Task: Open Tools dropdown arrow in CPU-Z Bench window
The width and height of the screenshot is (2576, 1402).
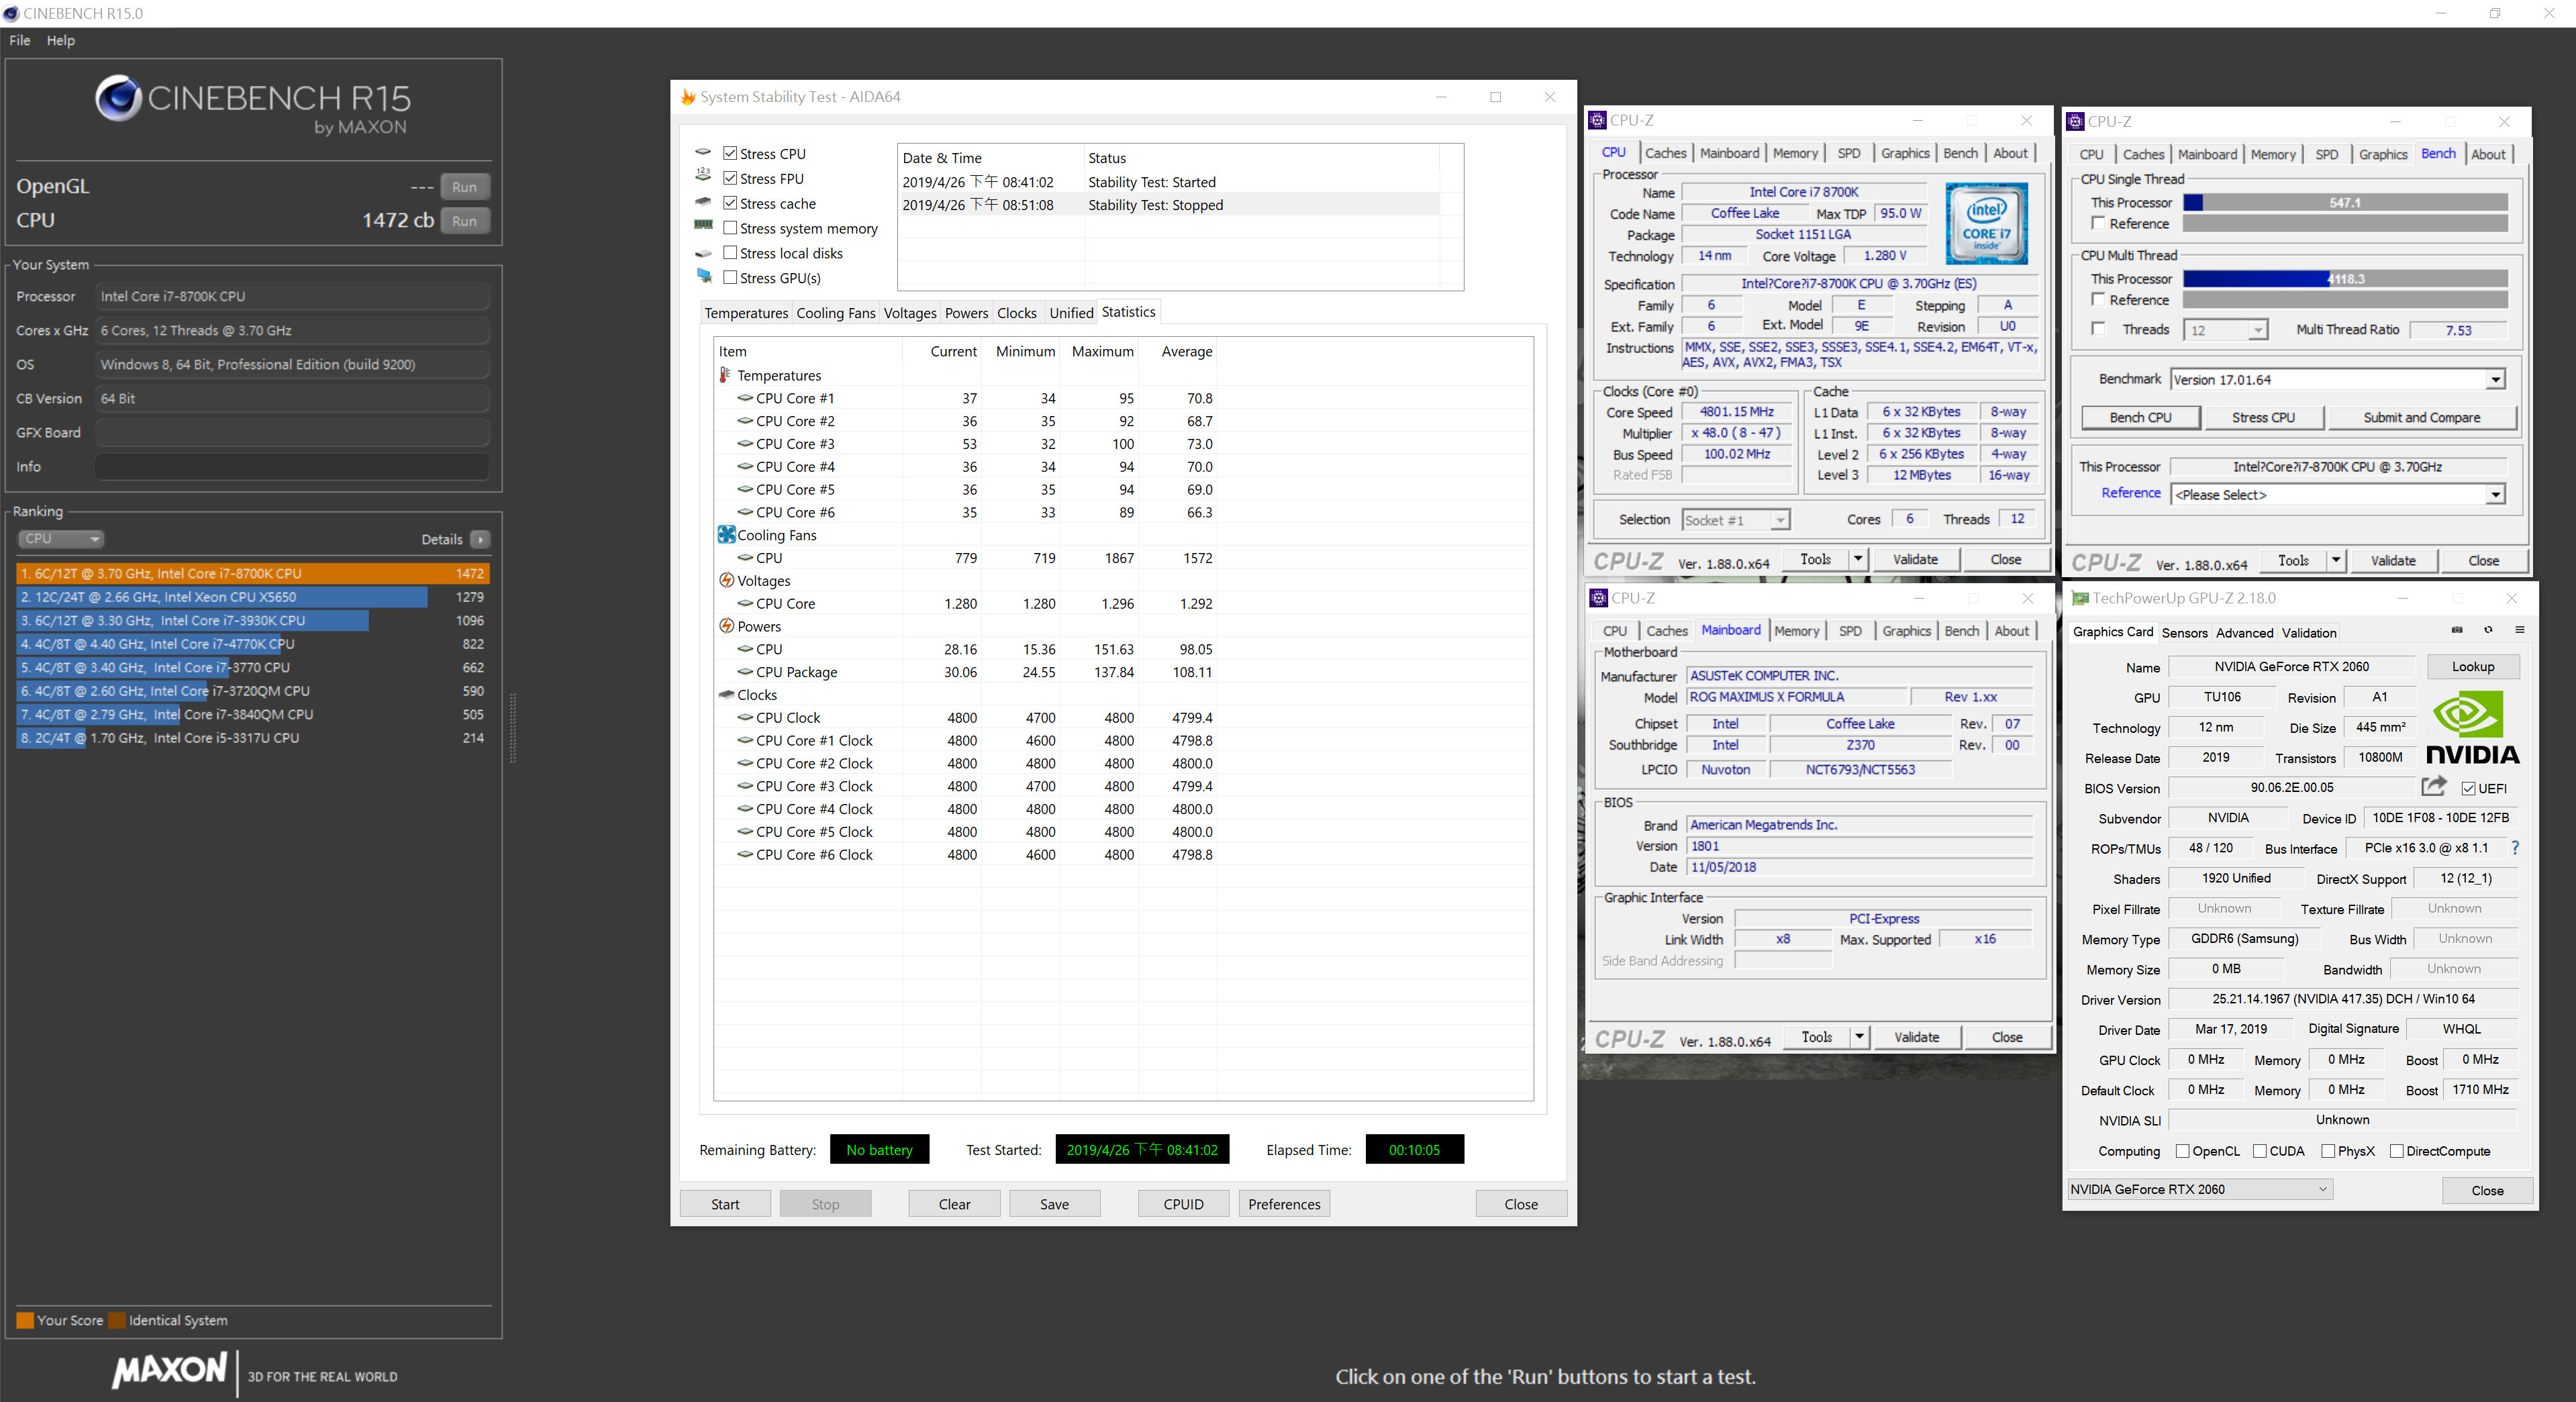Action: point(2336,560)
